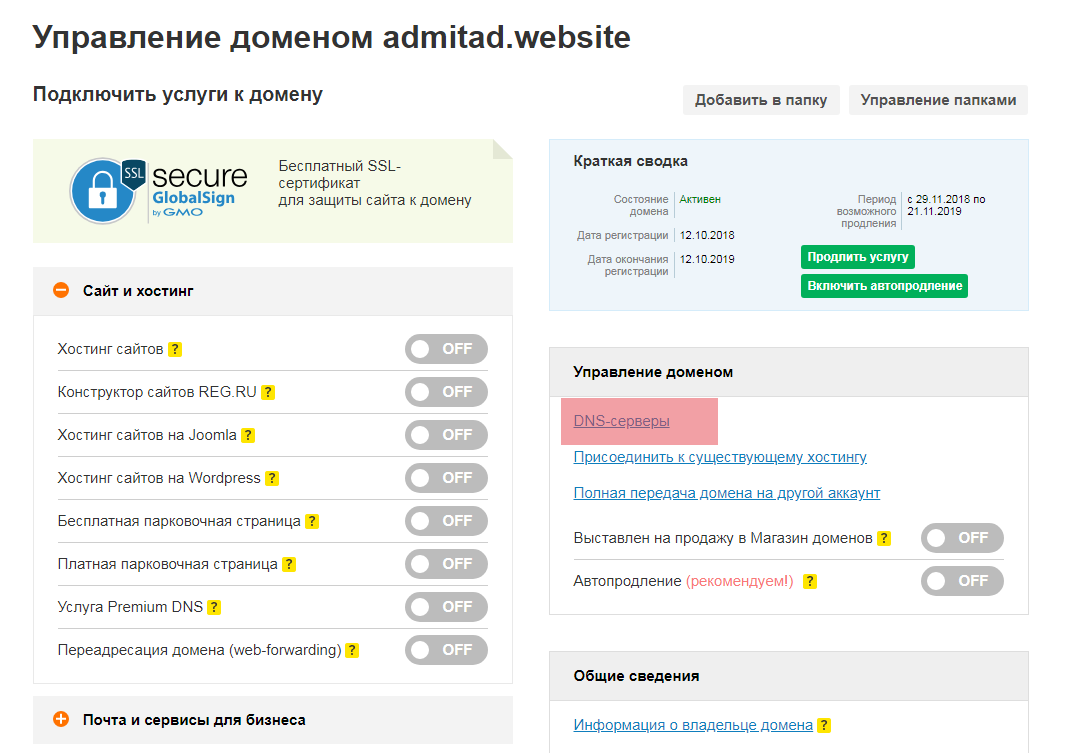The image size is (1074, 753).
Task: Open the DNS-серверы link
Action: point(621,421)
